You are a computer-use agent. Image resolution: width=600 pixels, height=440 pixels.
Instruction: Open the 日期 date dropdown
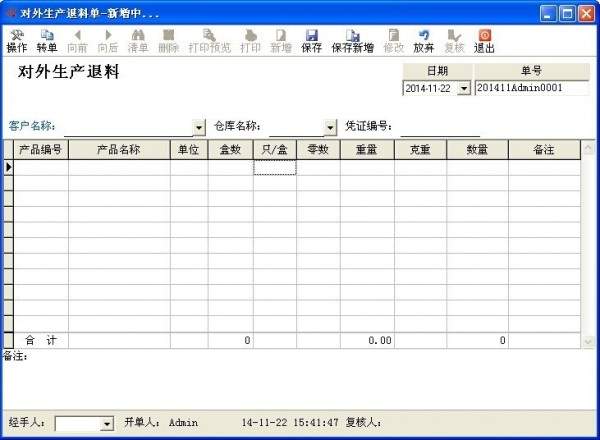[x=462, y=88]
